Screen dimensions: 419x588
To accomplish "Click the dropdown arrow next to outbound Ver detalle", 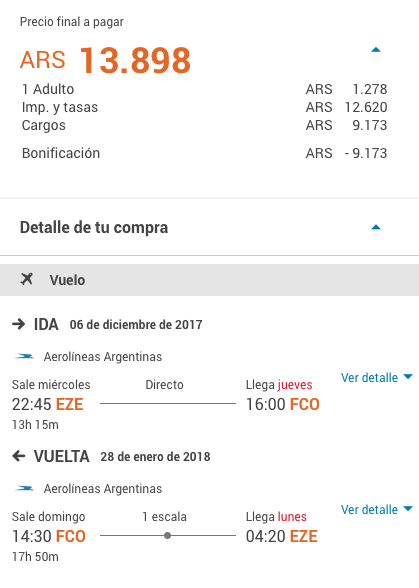I will click(x=408, y=376).
